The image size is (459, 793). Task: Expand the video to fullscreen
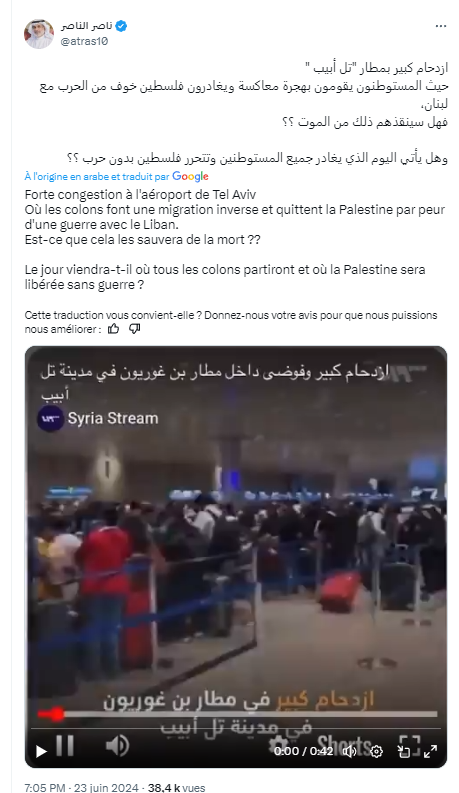point(430,751)
